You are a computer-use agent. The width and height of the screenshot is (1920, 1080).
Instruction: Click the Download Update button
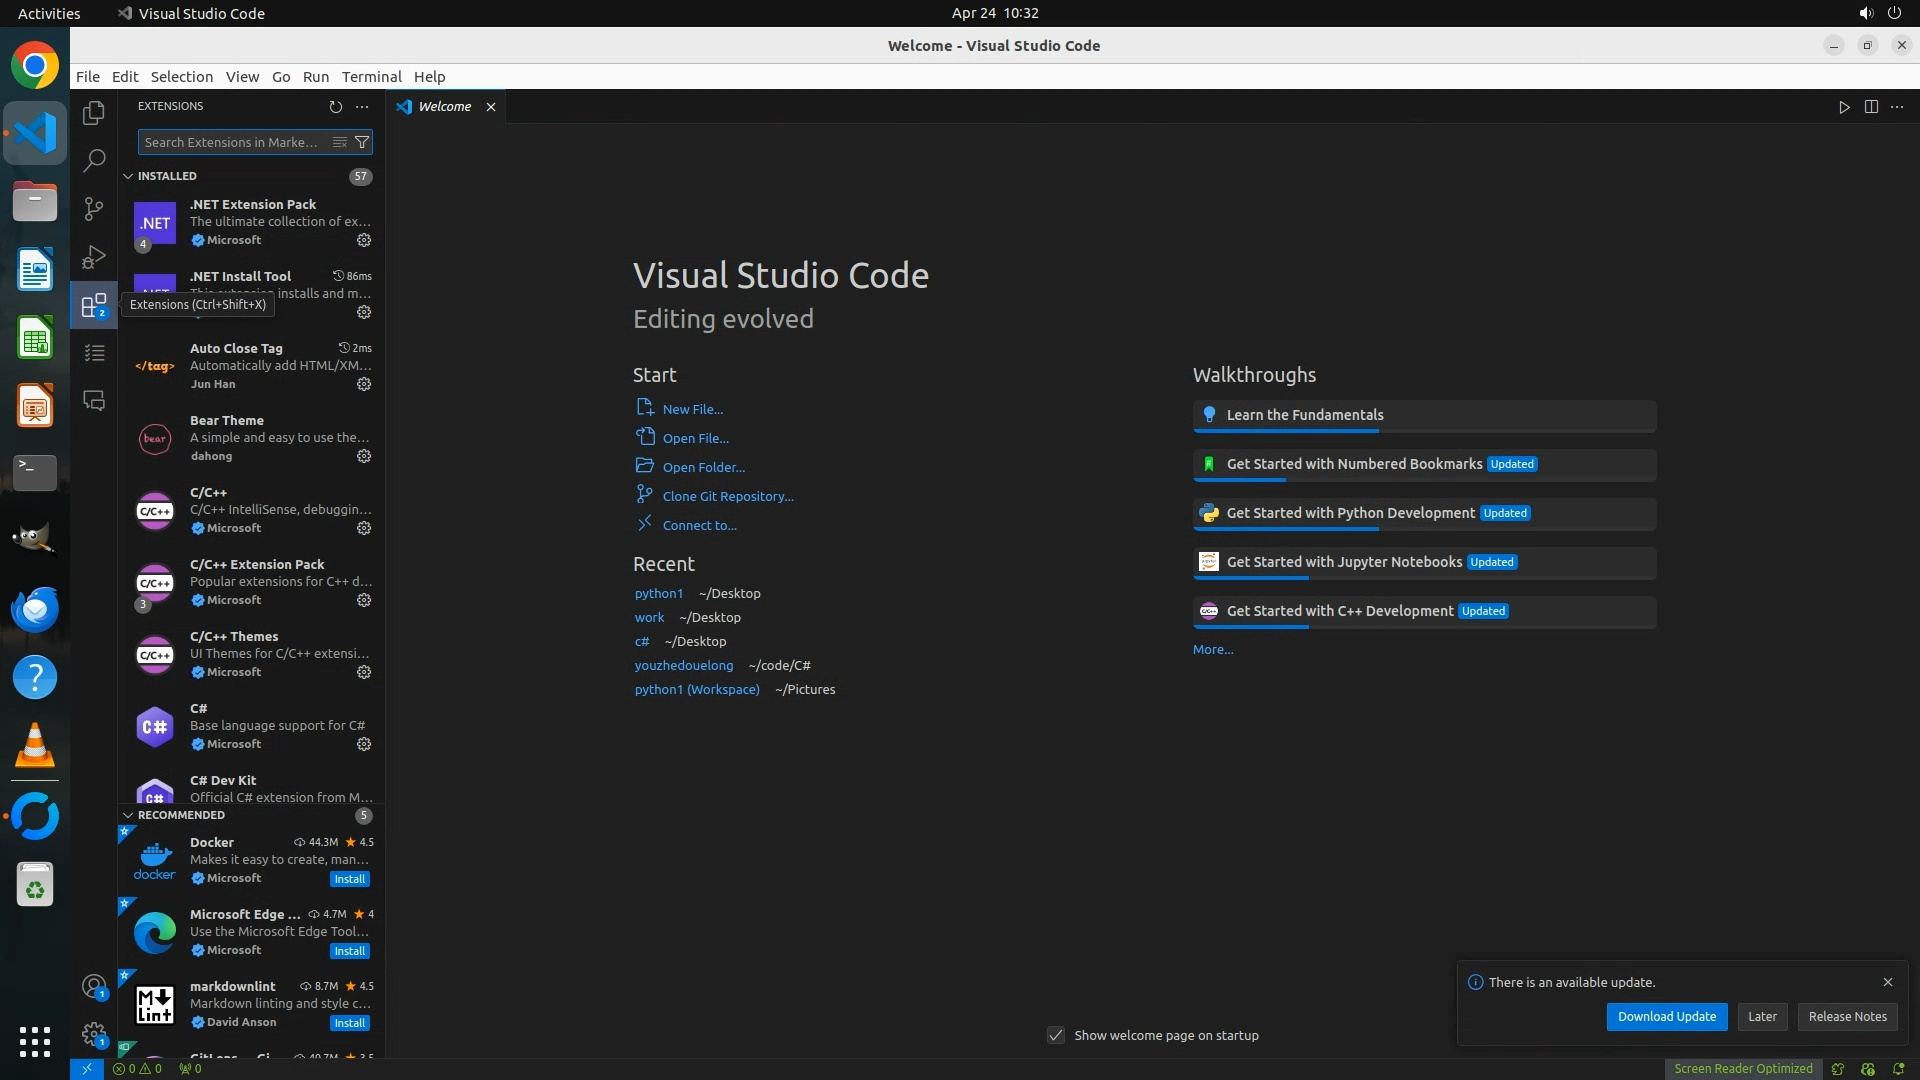pos(1666,1016)
